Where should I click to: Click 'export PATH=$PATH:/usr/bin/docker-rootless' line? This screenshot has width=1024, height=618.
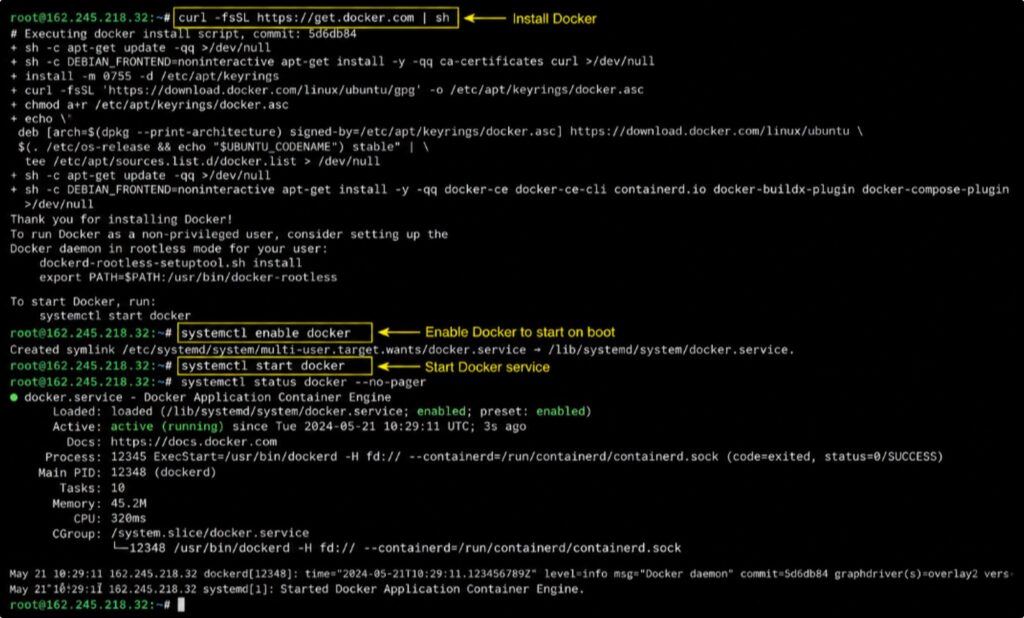tap(188, 277)
